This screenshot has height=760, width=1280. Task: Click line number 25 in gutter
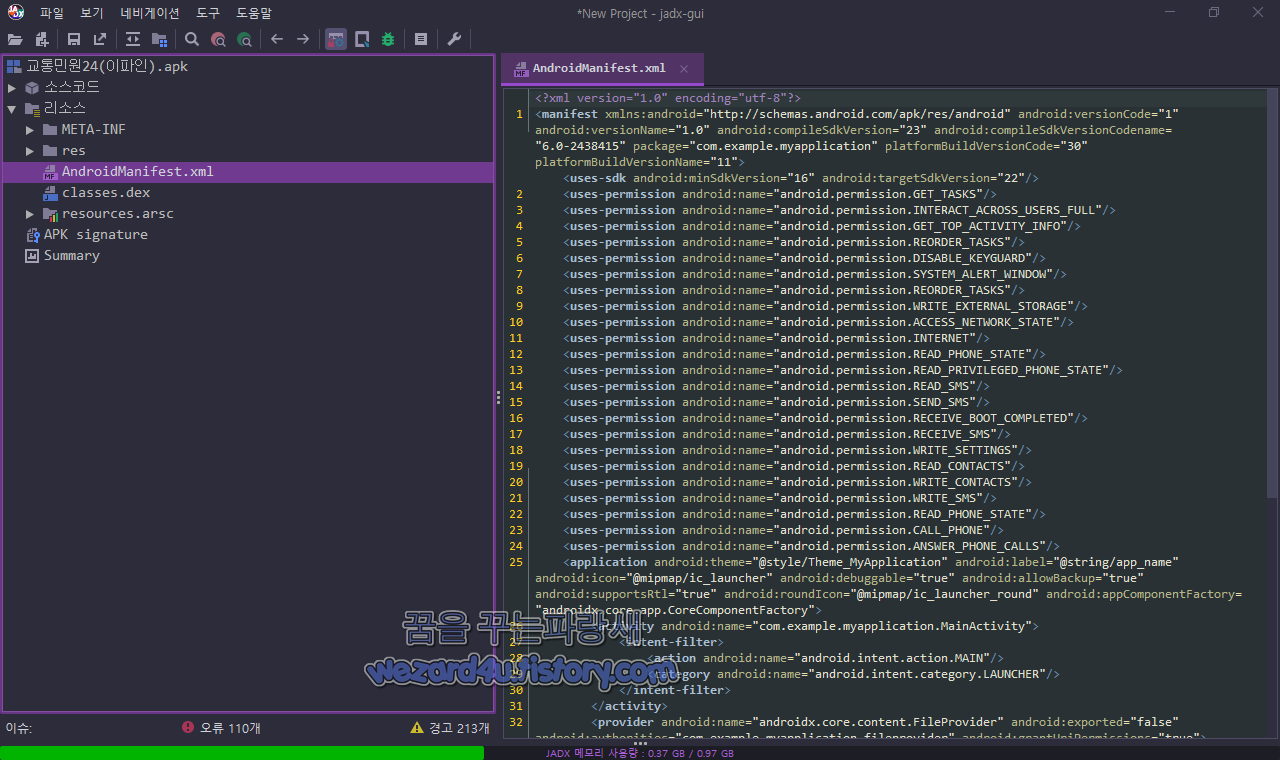516,562
